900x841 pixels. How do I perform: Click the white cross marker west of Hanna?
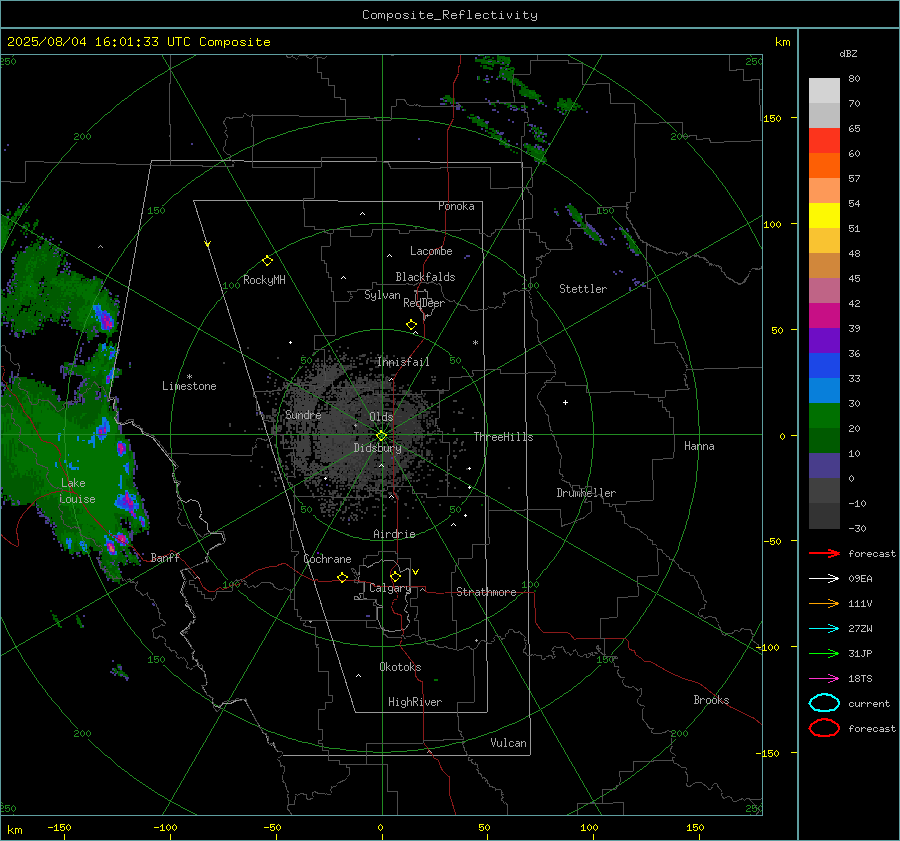[x=565, y=402]
